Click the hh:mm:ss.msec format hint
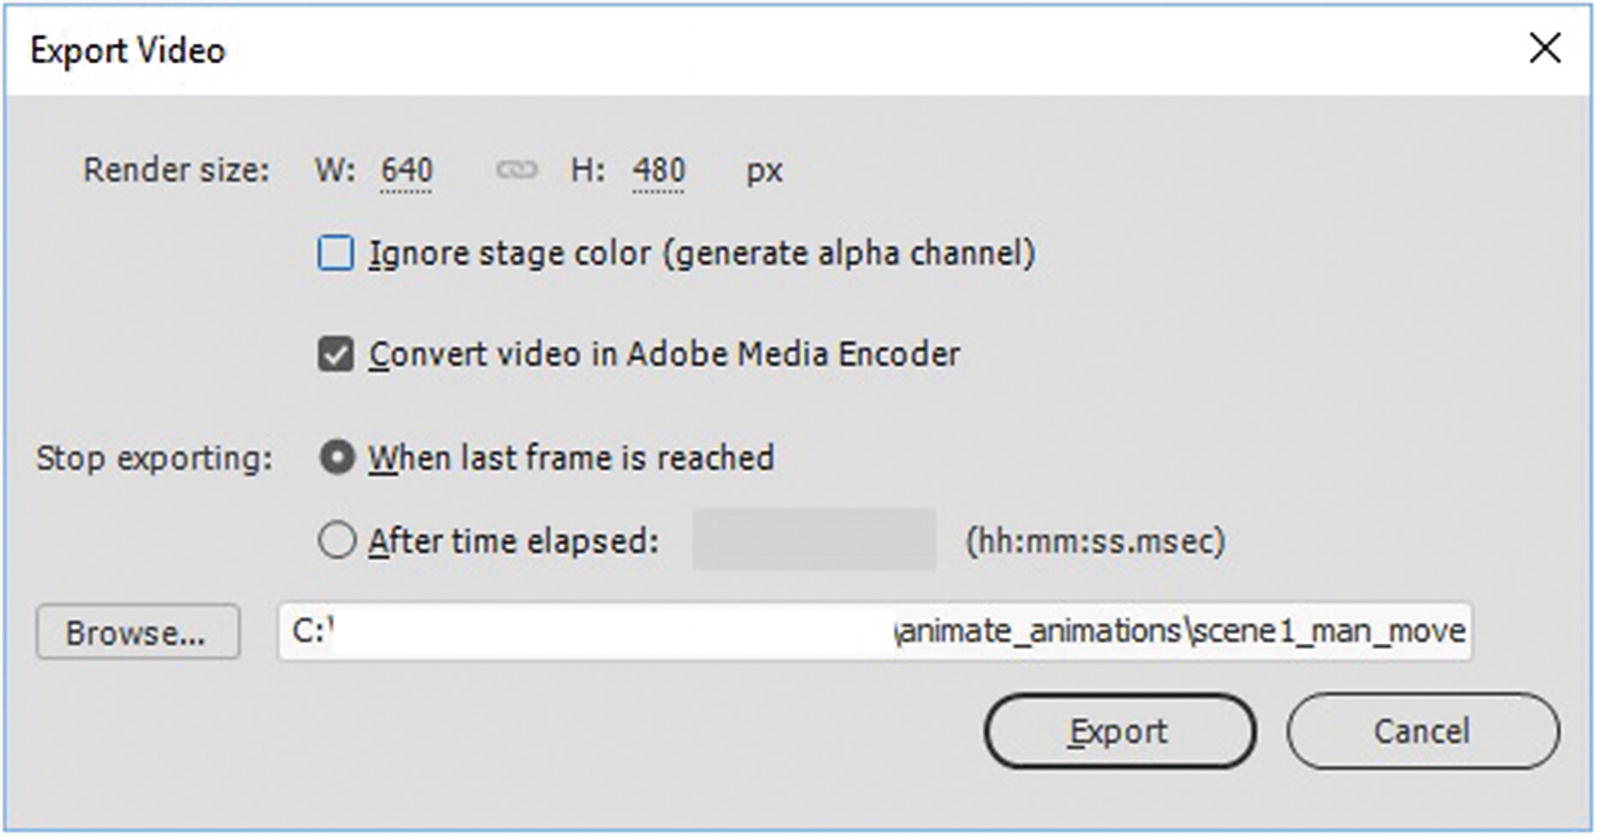 pyautogui.click(x=1095, y=541)
